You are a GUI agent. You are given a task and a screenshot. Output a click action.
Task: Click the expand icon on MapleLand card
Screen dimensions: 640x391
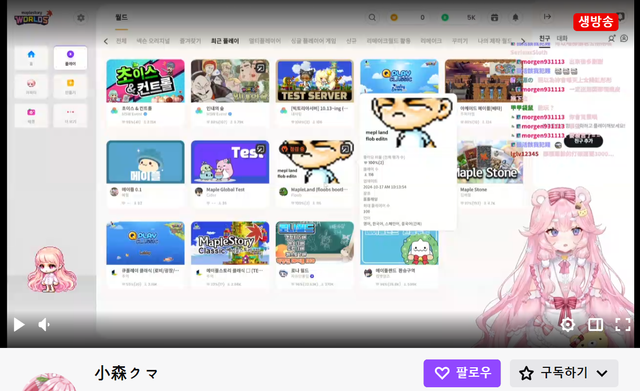coord(345,149)
